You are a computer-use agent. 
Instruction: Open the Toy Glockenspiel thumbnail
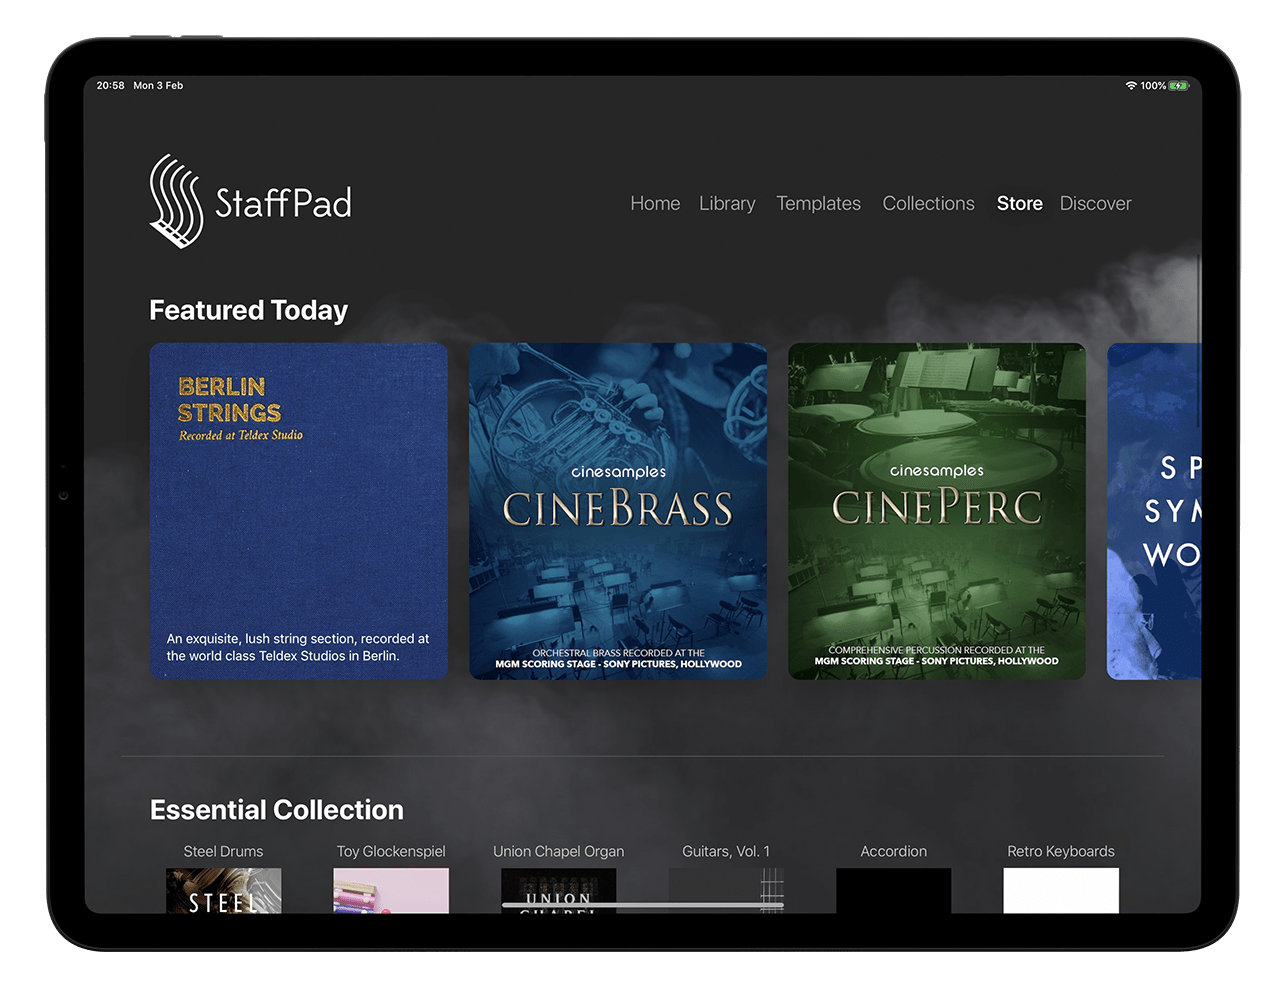[390, 889]
